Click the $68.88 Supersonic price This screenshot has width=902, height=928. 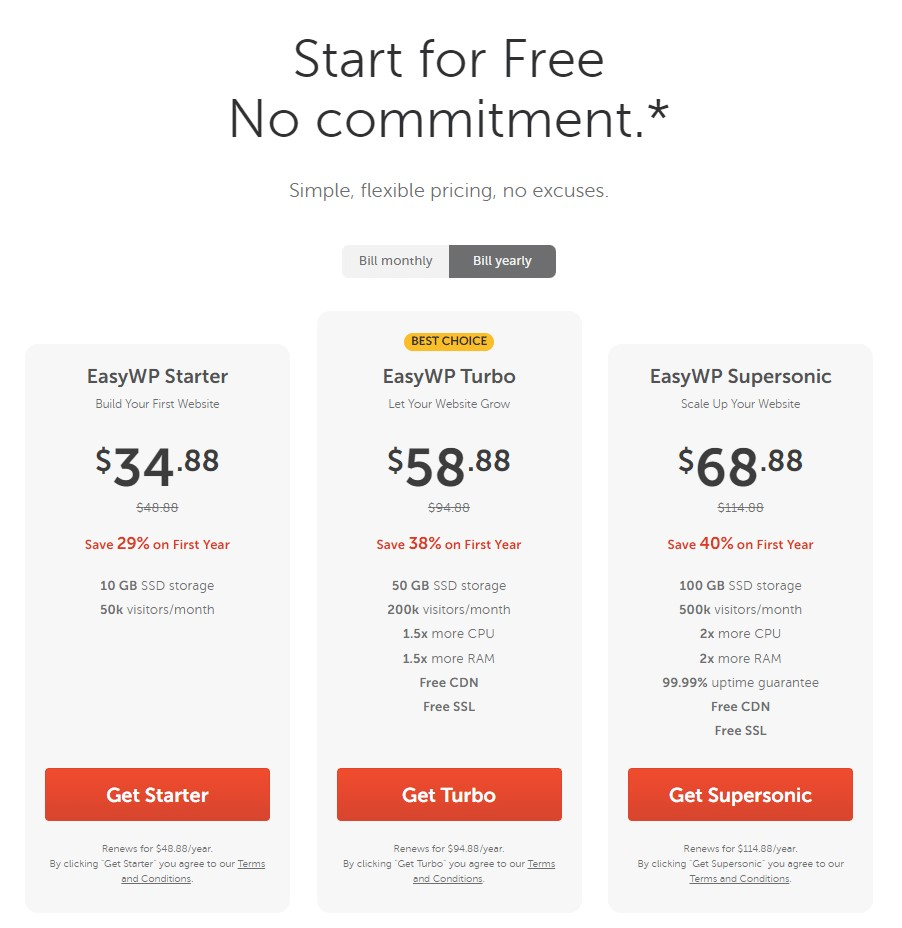tap(740, 466)
